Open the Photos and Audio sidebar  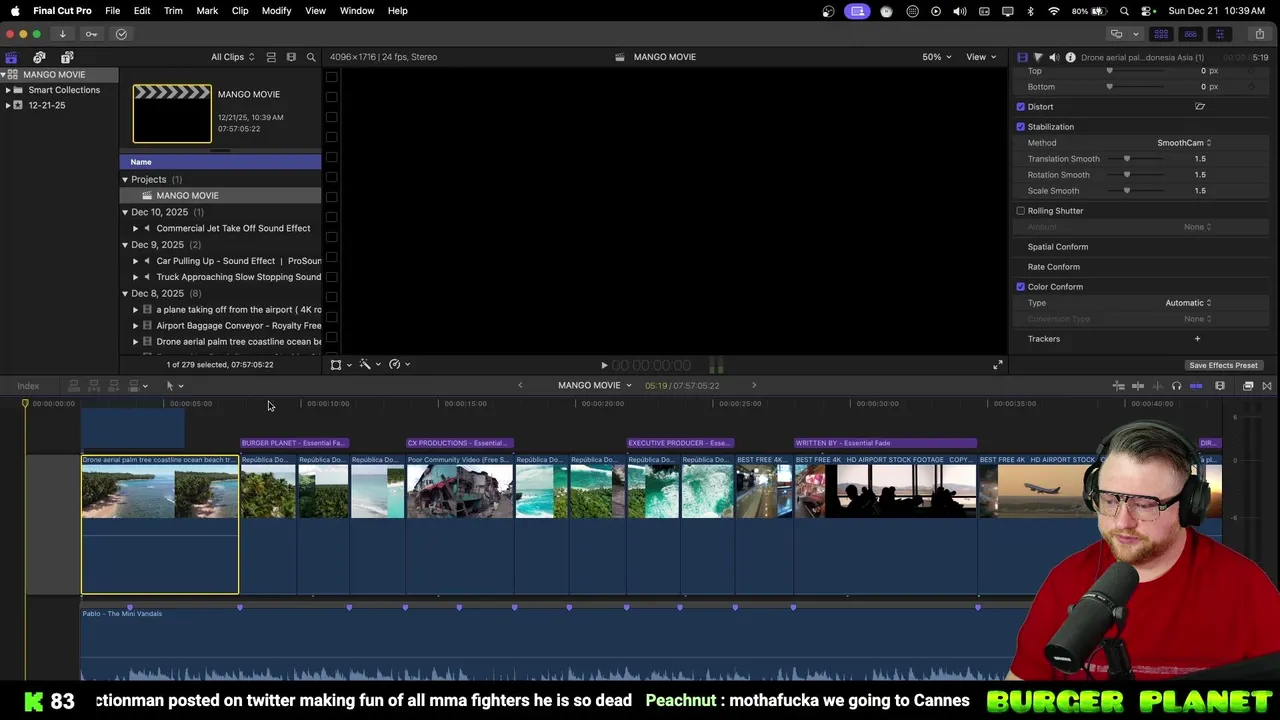click(39, 57)
